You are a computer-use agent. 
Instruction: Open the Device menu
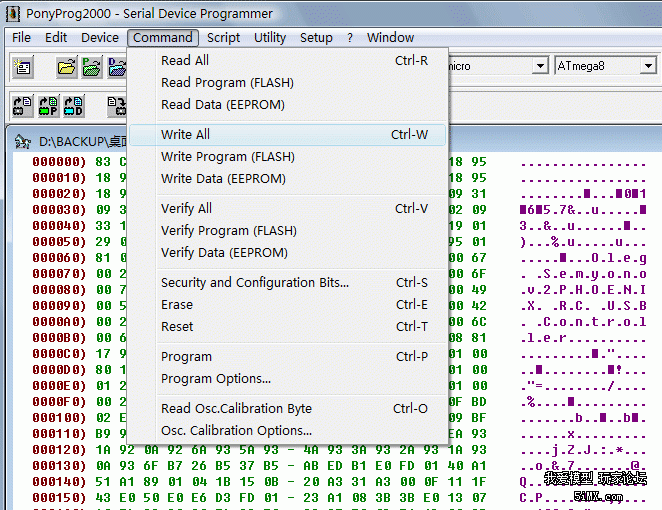pos(100,38)
